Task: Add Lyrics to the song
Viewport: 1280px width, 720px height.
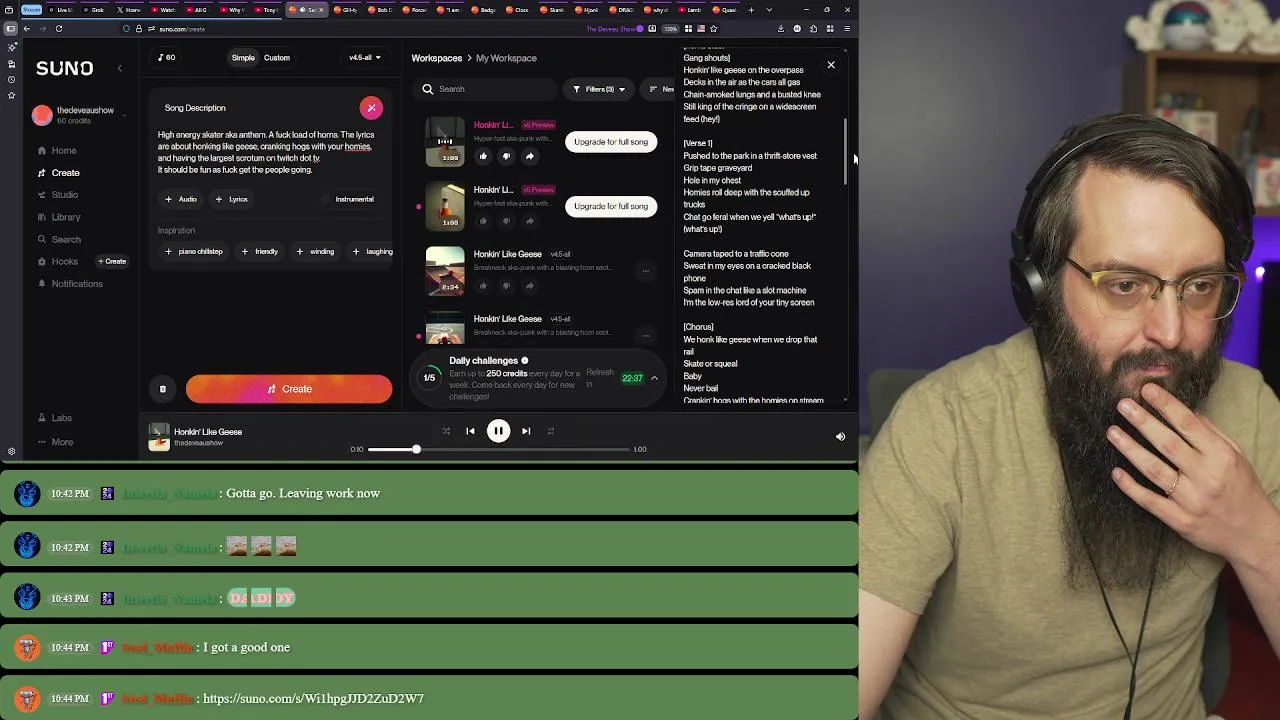Action: (x=231, y=199)
